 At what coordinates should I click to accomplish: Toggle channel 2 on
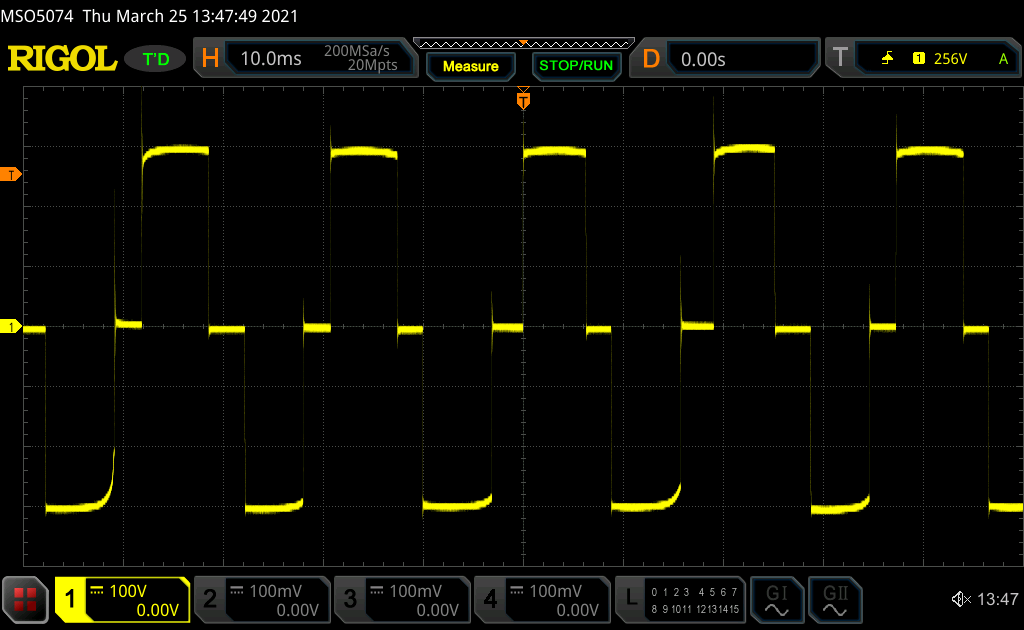[x=210, y=599]
